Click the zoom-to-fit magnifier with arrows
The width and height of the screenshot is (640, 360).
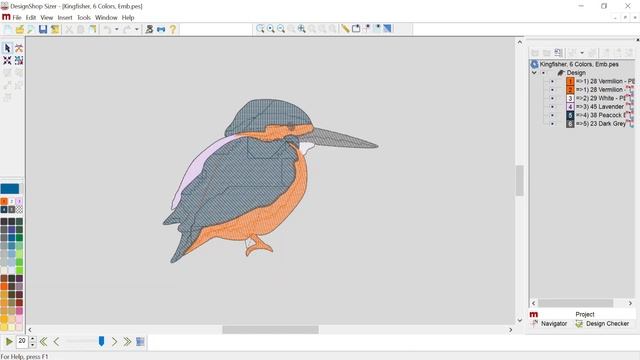pyautogui.click(x=302, y=29)
